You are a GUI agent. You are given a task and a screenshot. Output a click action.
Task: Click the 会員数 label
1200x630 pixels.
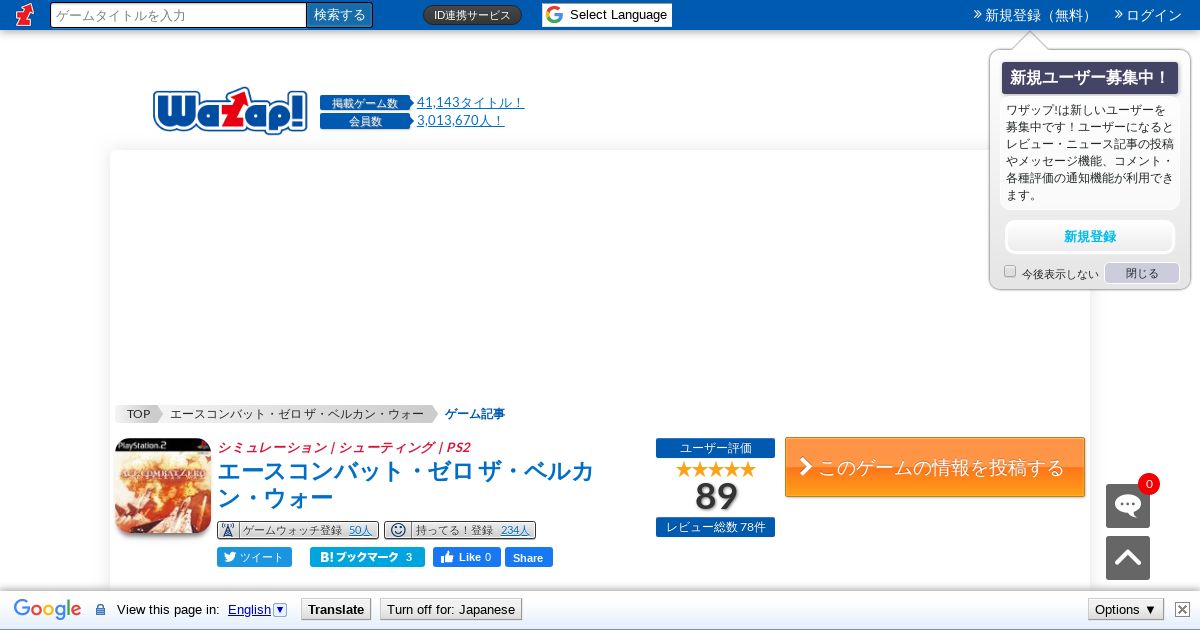coord(365,121)
